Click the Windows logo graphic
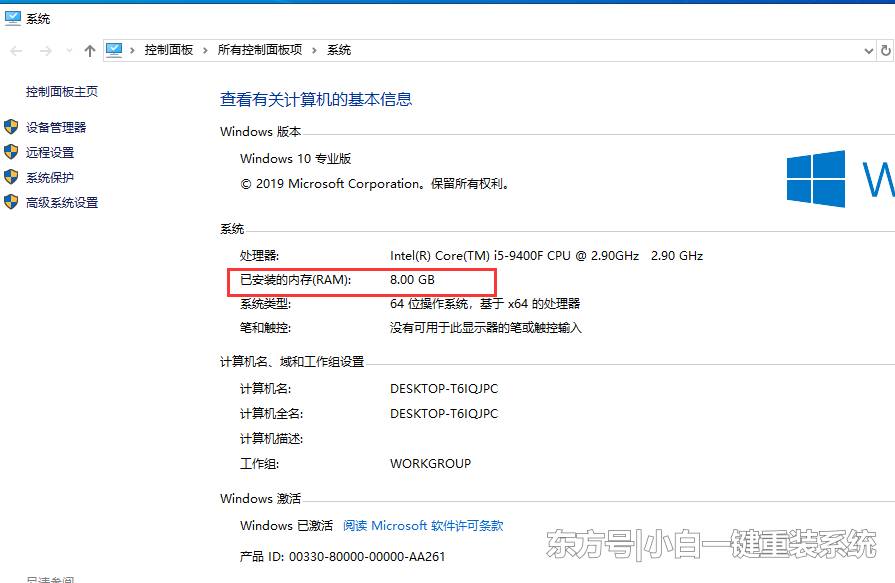 pyautogui.click(x=816, y=180)
